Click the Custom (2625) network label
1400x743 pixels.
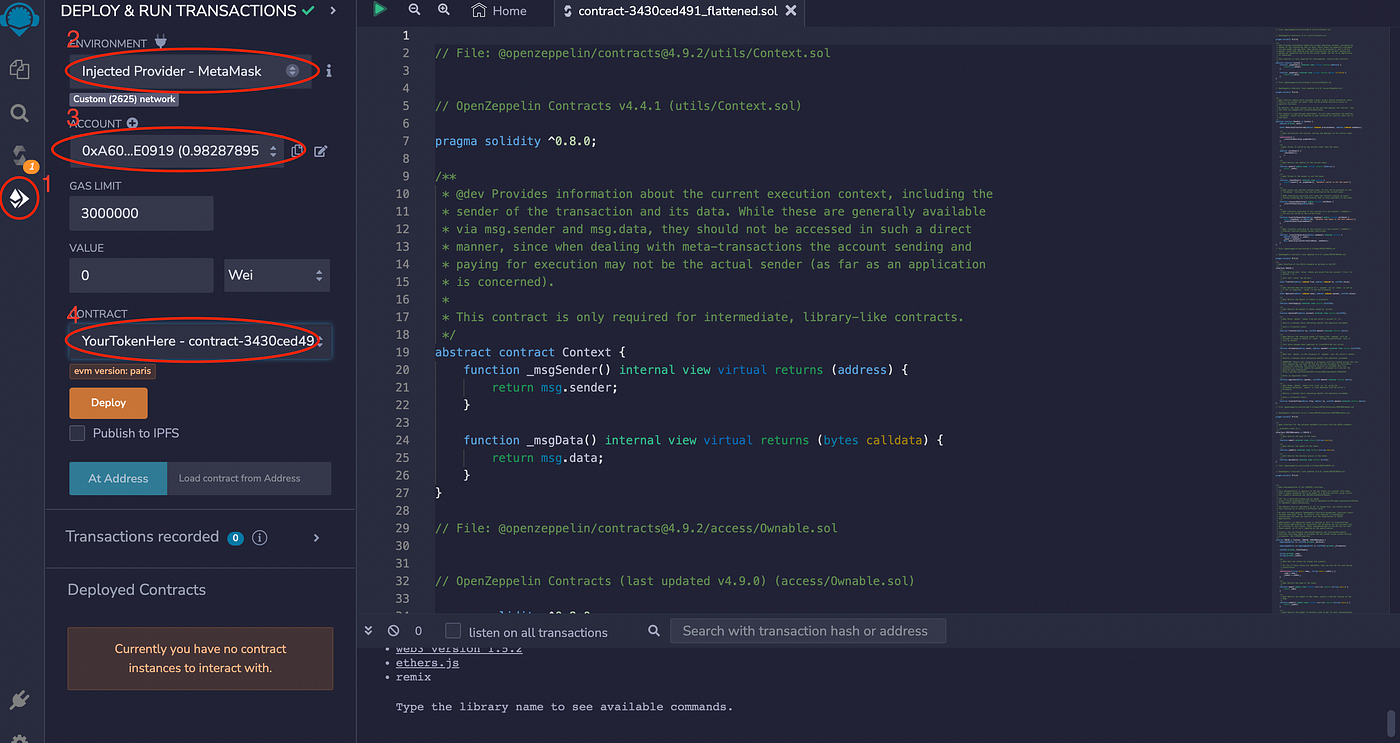click(x=125, y=99)
